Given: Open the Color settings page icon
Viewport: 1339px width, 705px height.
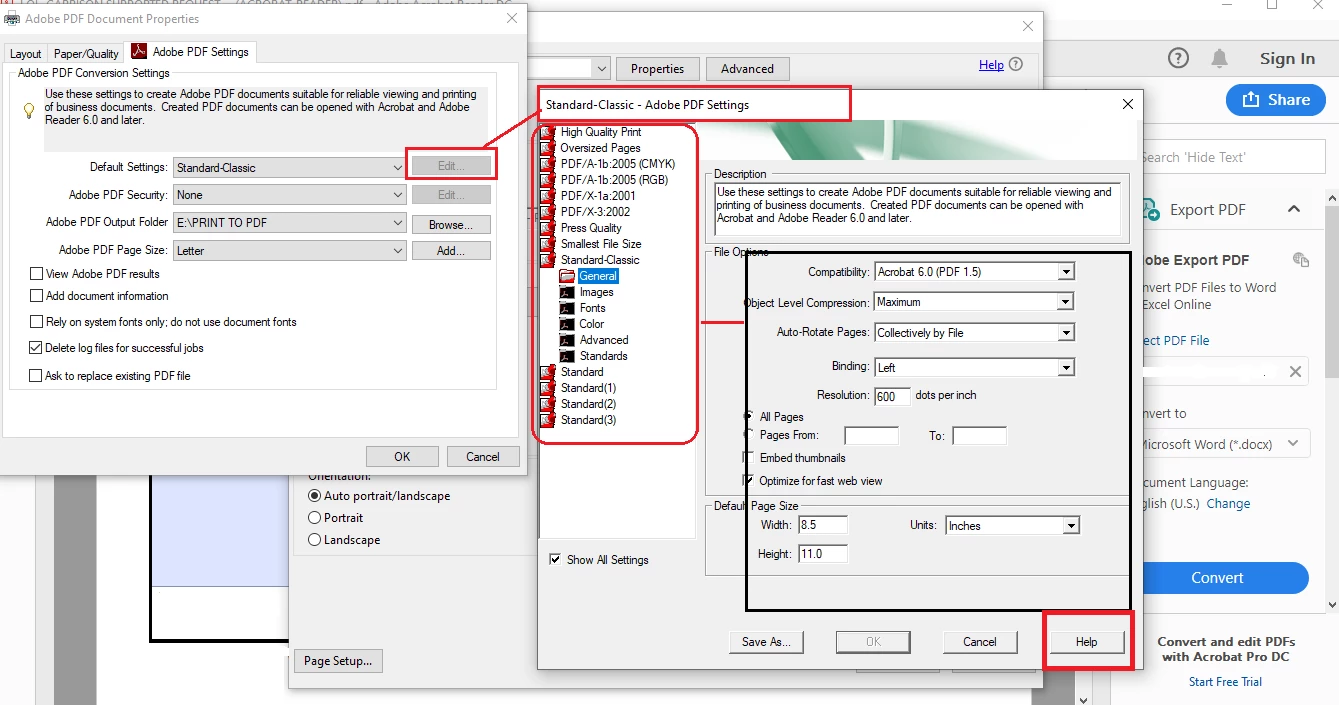Looking at the screenshot, I should 567,324.
